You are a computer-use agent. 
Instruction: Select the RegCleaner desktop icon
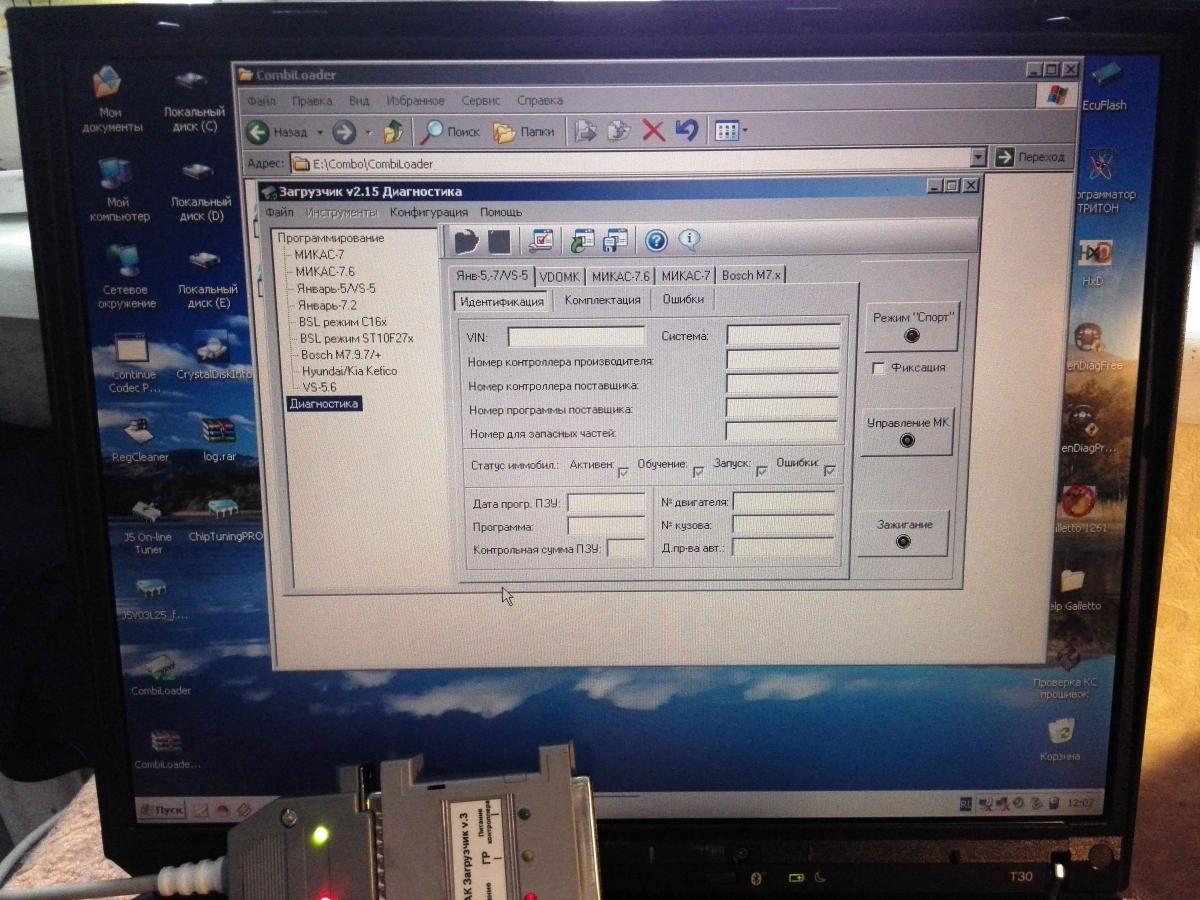coord(140,440)
